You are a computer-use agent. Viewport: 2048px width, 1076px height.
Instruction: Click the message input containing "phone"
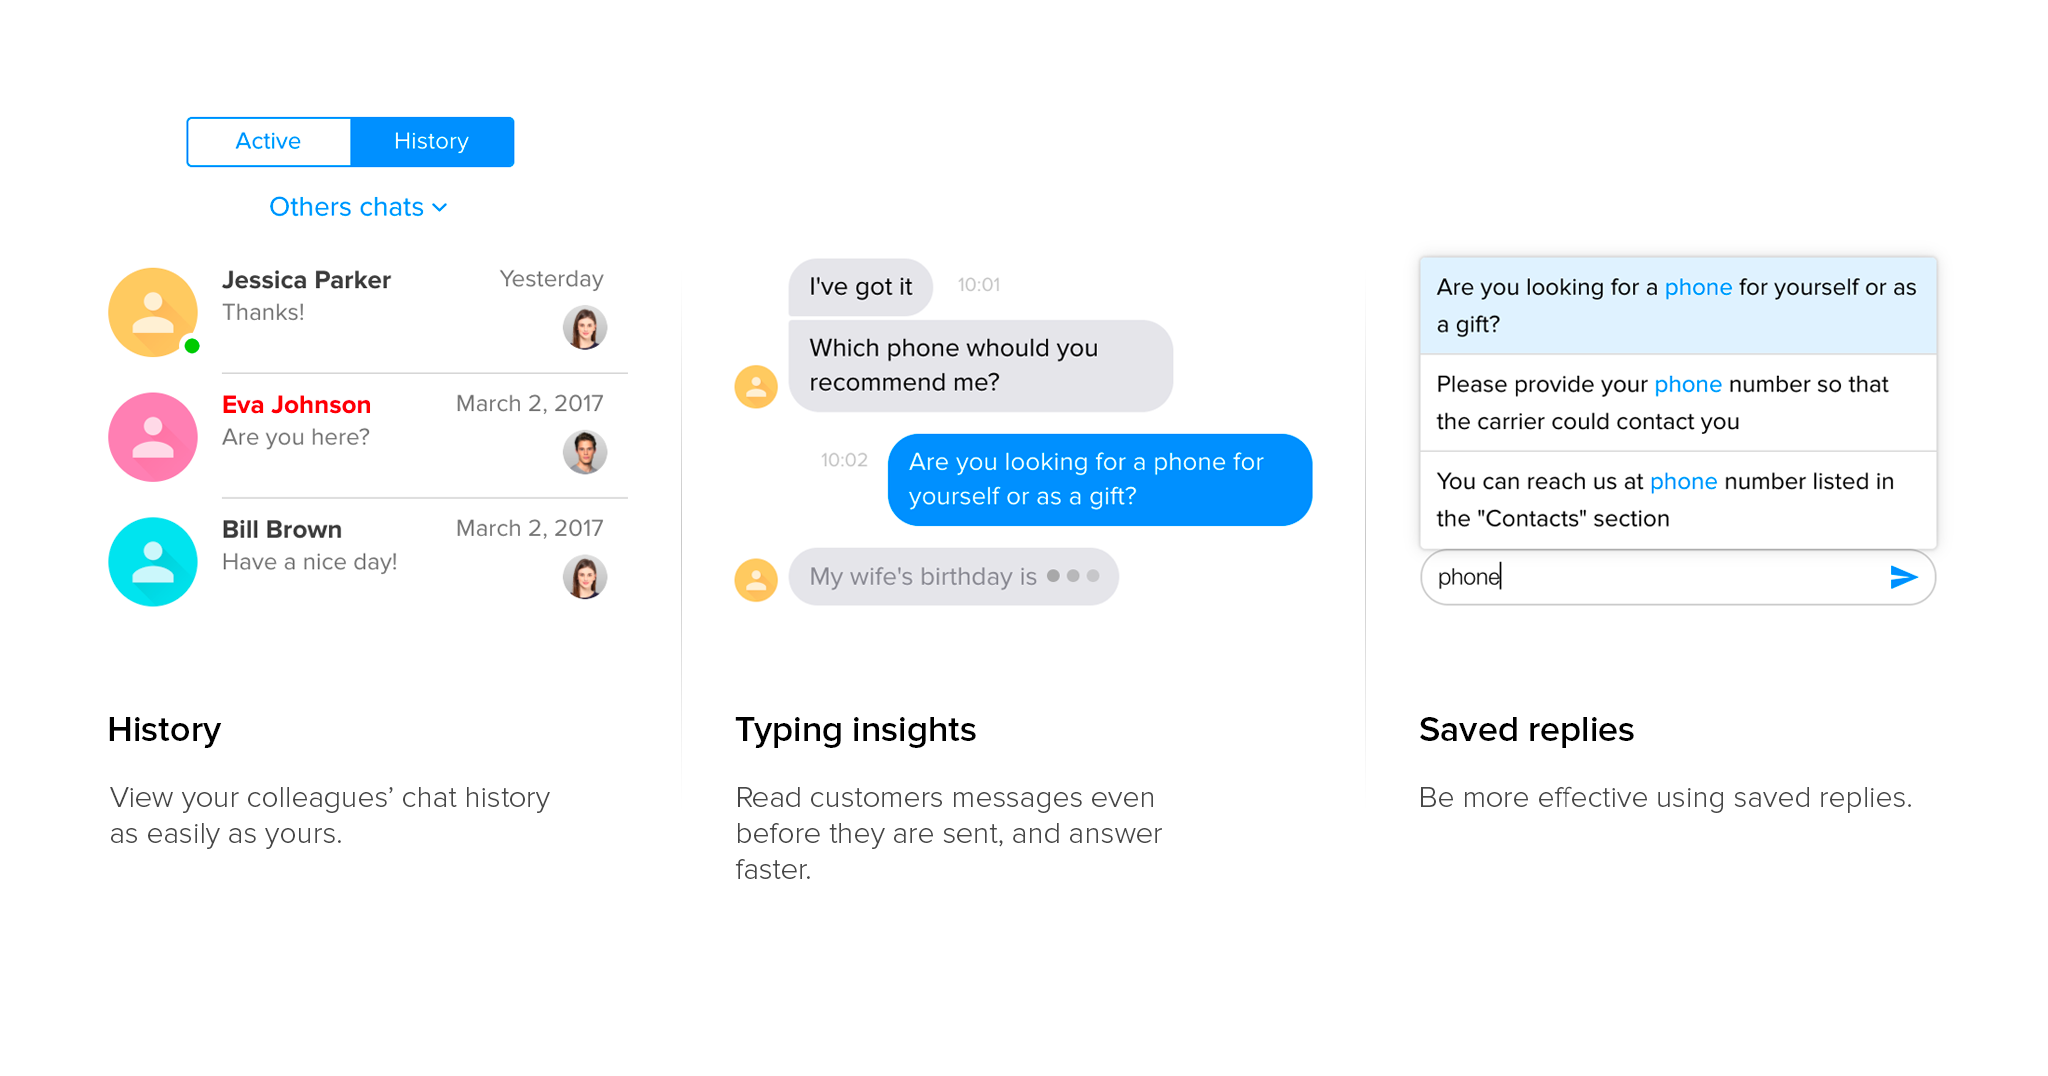[x=1650, y=577]
